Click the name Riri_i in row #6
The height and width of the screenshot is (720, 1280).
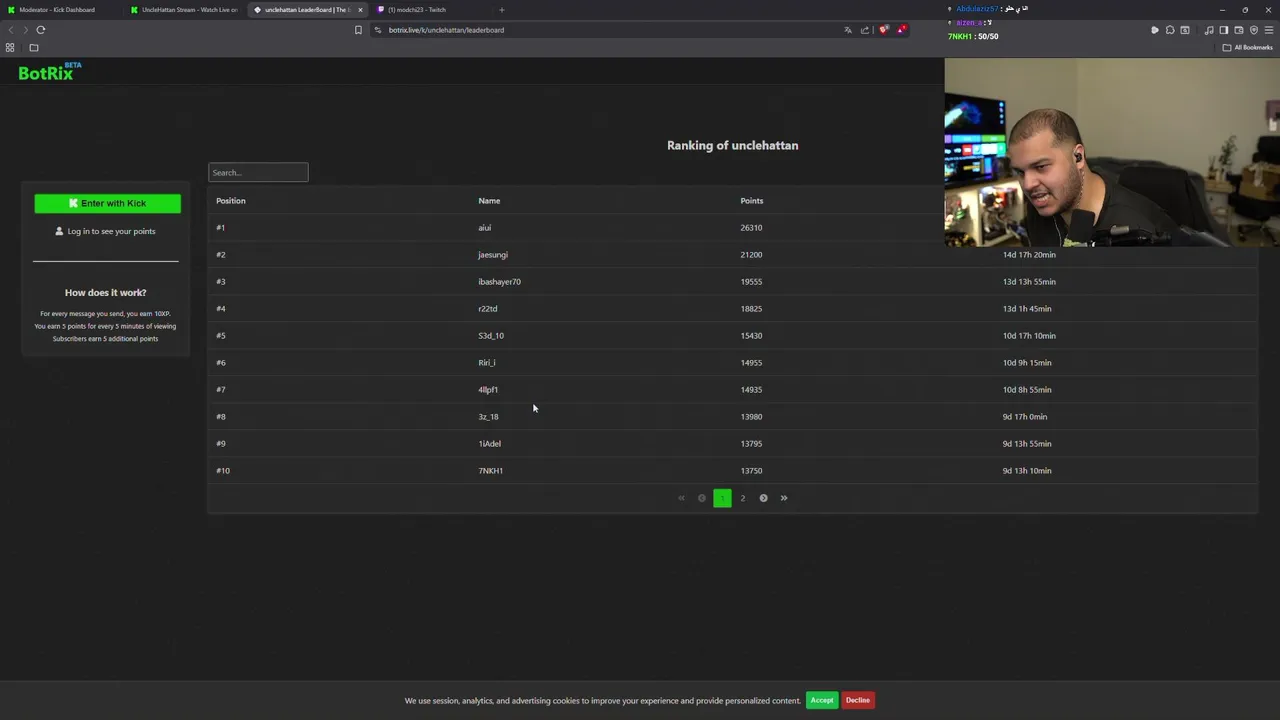coord(487,362)
